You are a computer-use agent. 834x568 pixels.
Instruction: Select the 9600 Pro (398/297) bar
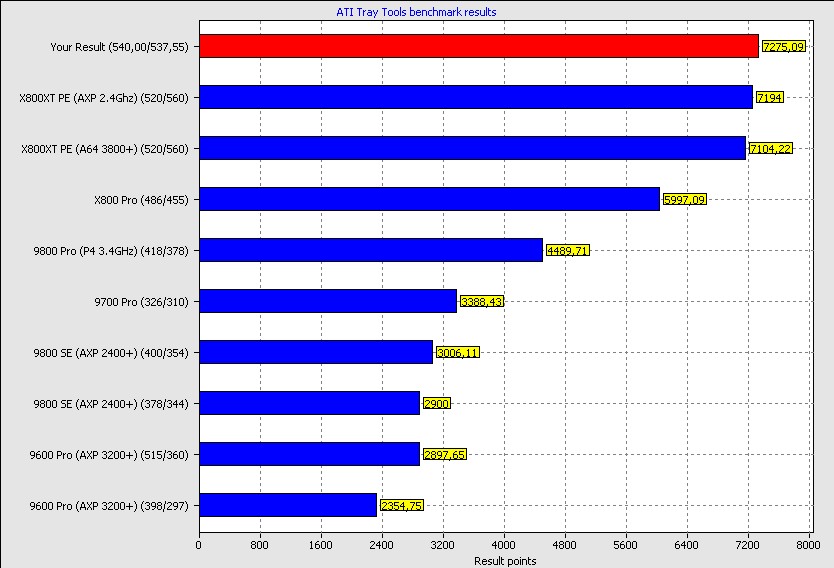288,506
